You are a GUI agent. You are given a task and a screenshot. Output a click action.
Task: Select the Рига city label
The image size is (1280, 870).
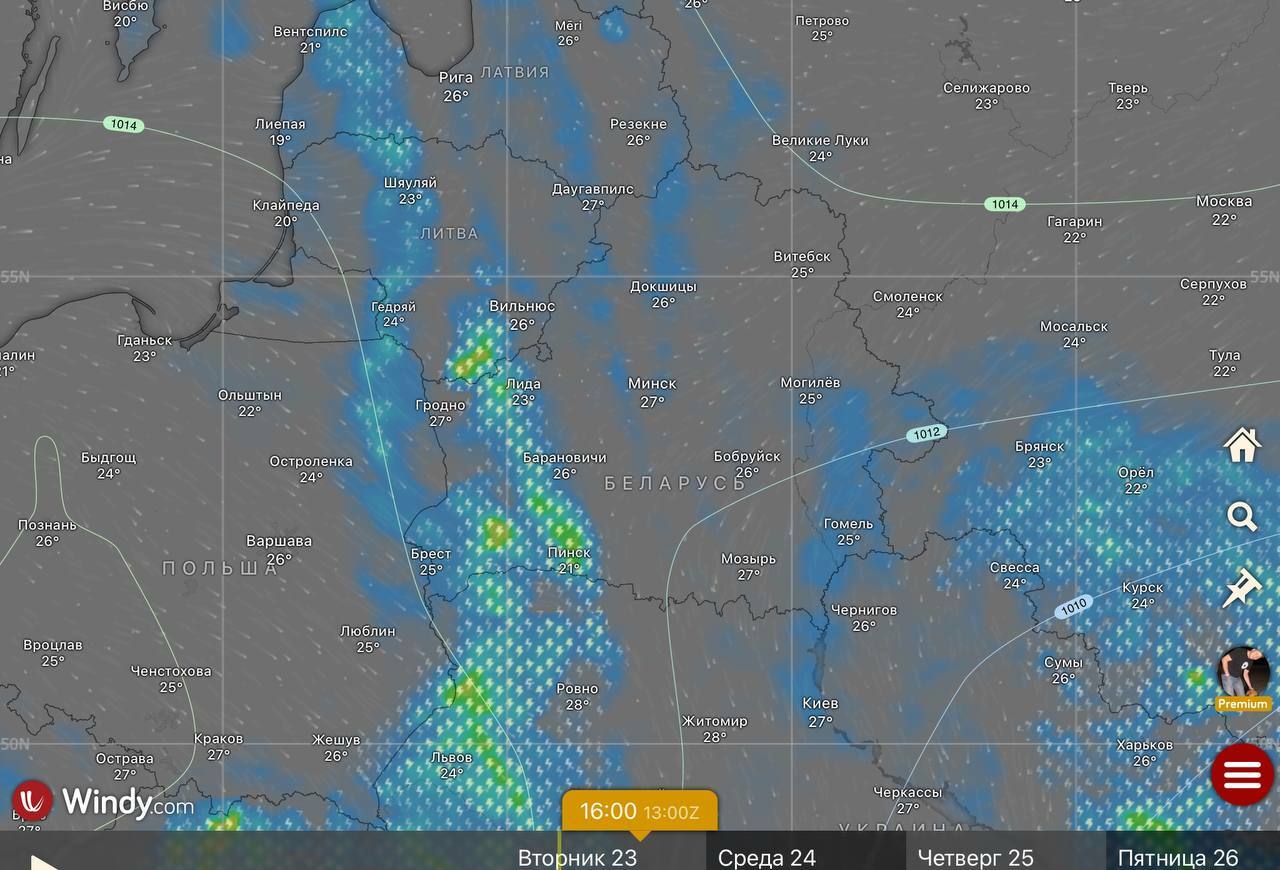[456, 77]
